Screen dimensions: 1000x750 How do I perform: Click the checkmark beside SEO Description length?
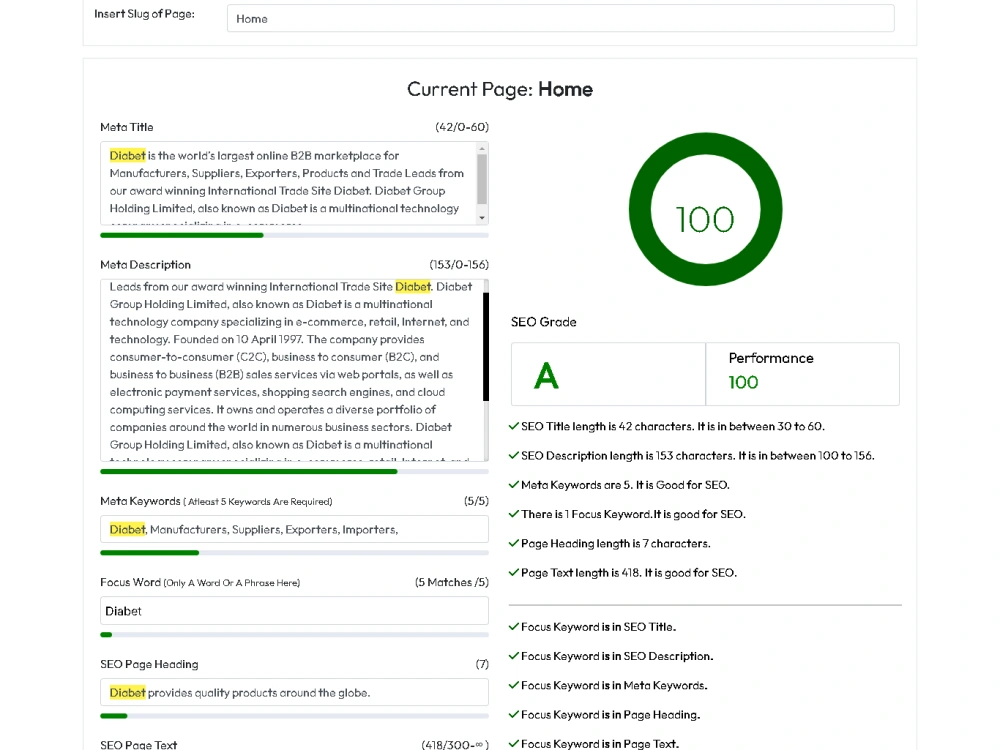(513, 455)
